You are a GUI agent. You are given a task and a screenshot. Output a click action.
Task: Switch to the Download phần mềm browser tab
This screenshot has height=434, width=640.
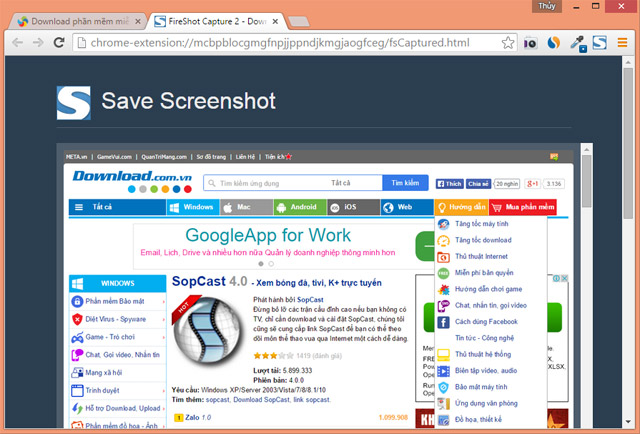click(79, 21)
